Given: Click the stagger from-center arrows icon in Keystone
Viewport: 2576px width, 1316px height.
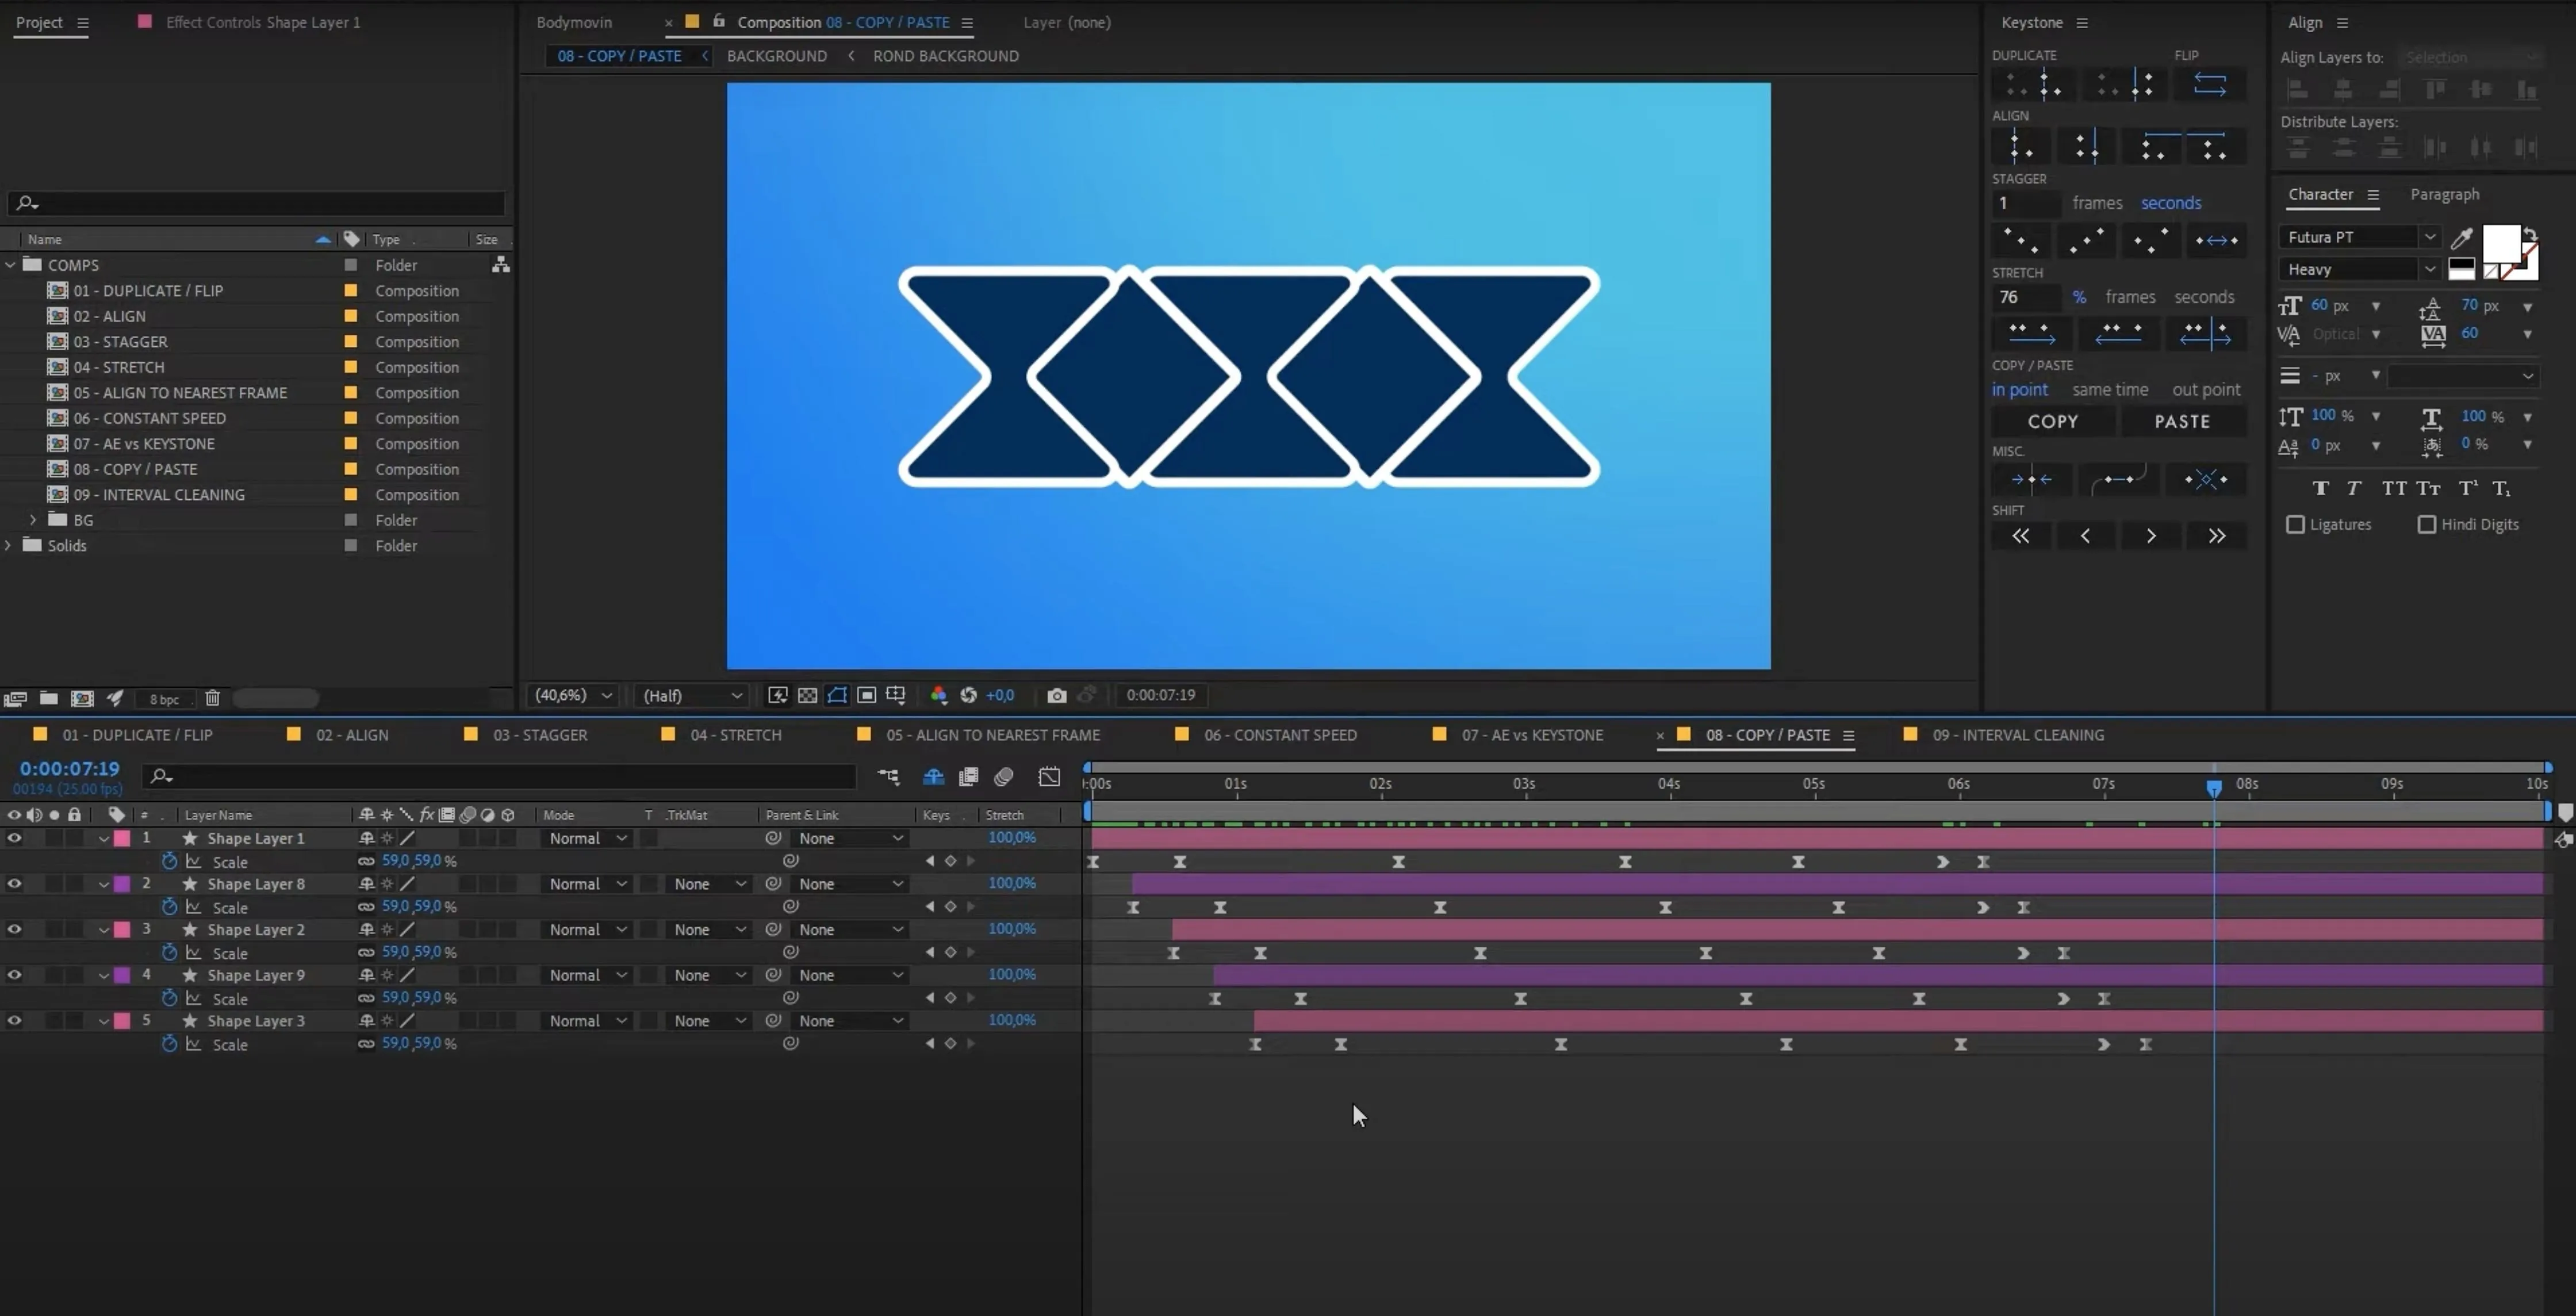Looking at the screenshot, I should pyautogui.click(x=2217, y=240).
